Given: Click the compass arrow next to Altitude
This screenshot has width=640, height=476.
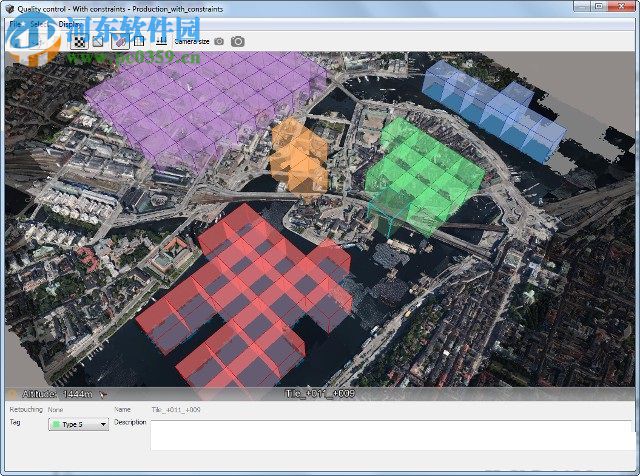Looking at the screenshot, I should click(103, 394).
